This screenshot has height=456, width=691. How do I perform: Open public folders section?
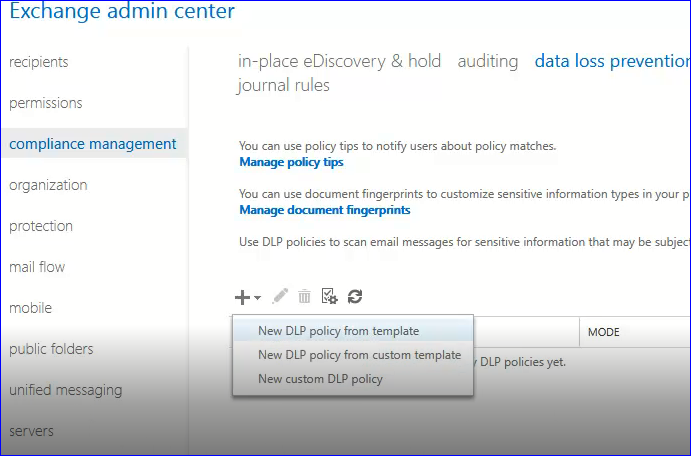tap(51, 349)
